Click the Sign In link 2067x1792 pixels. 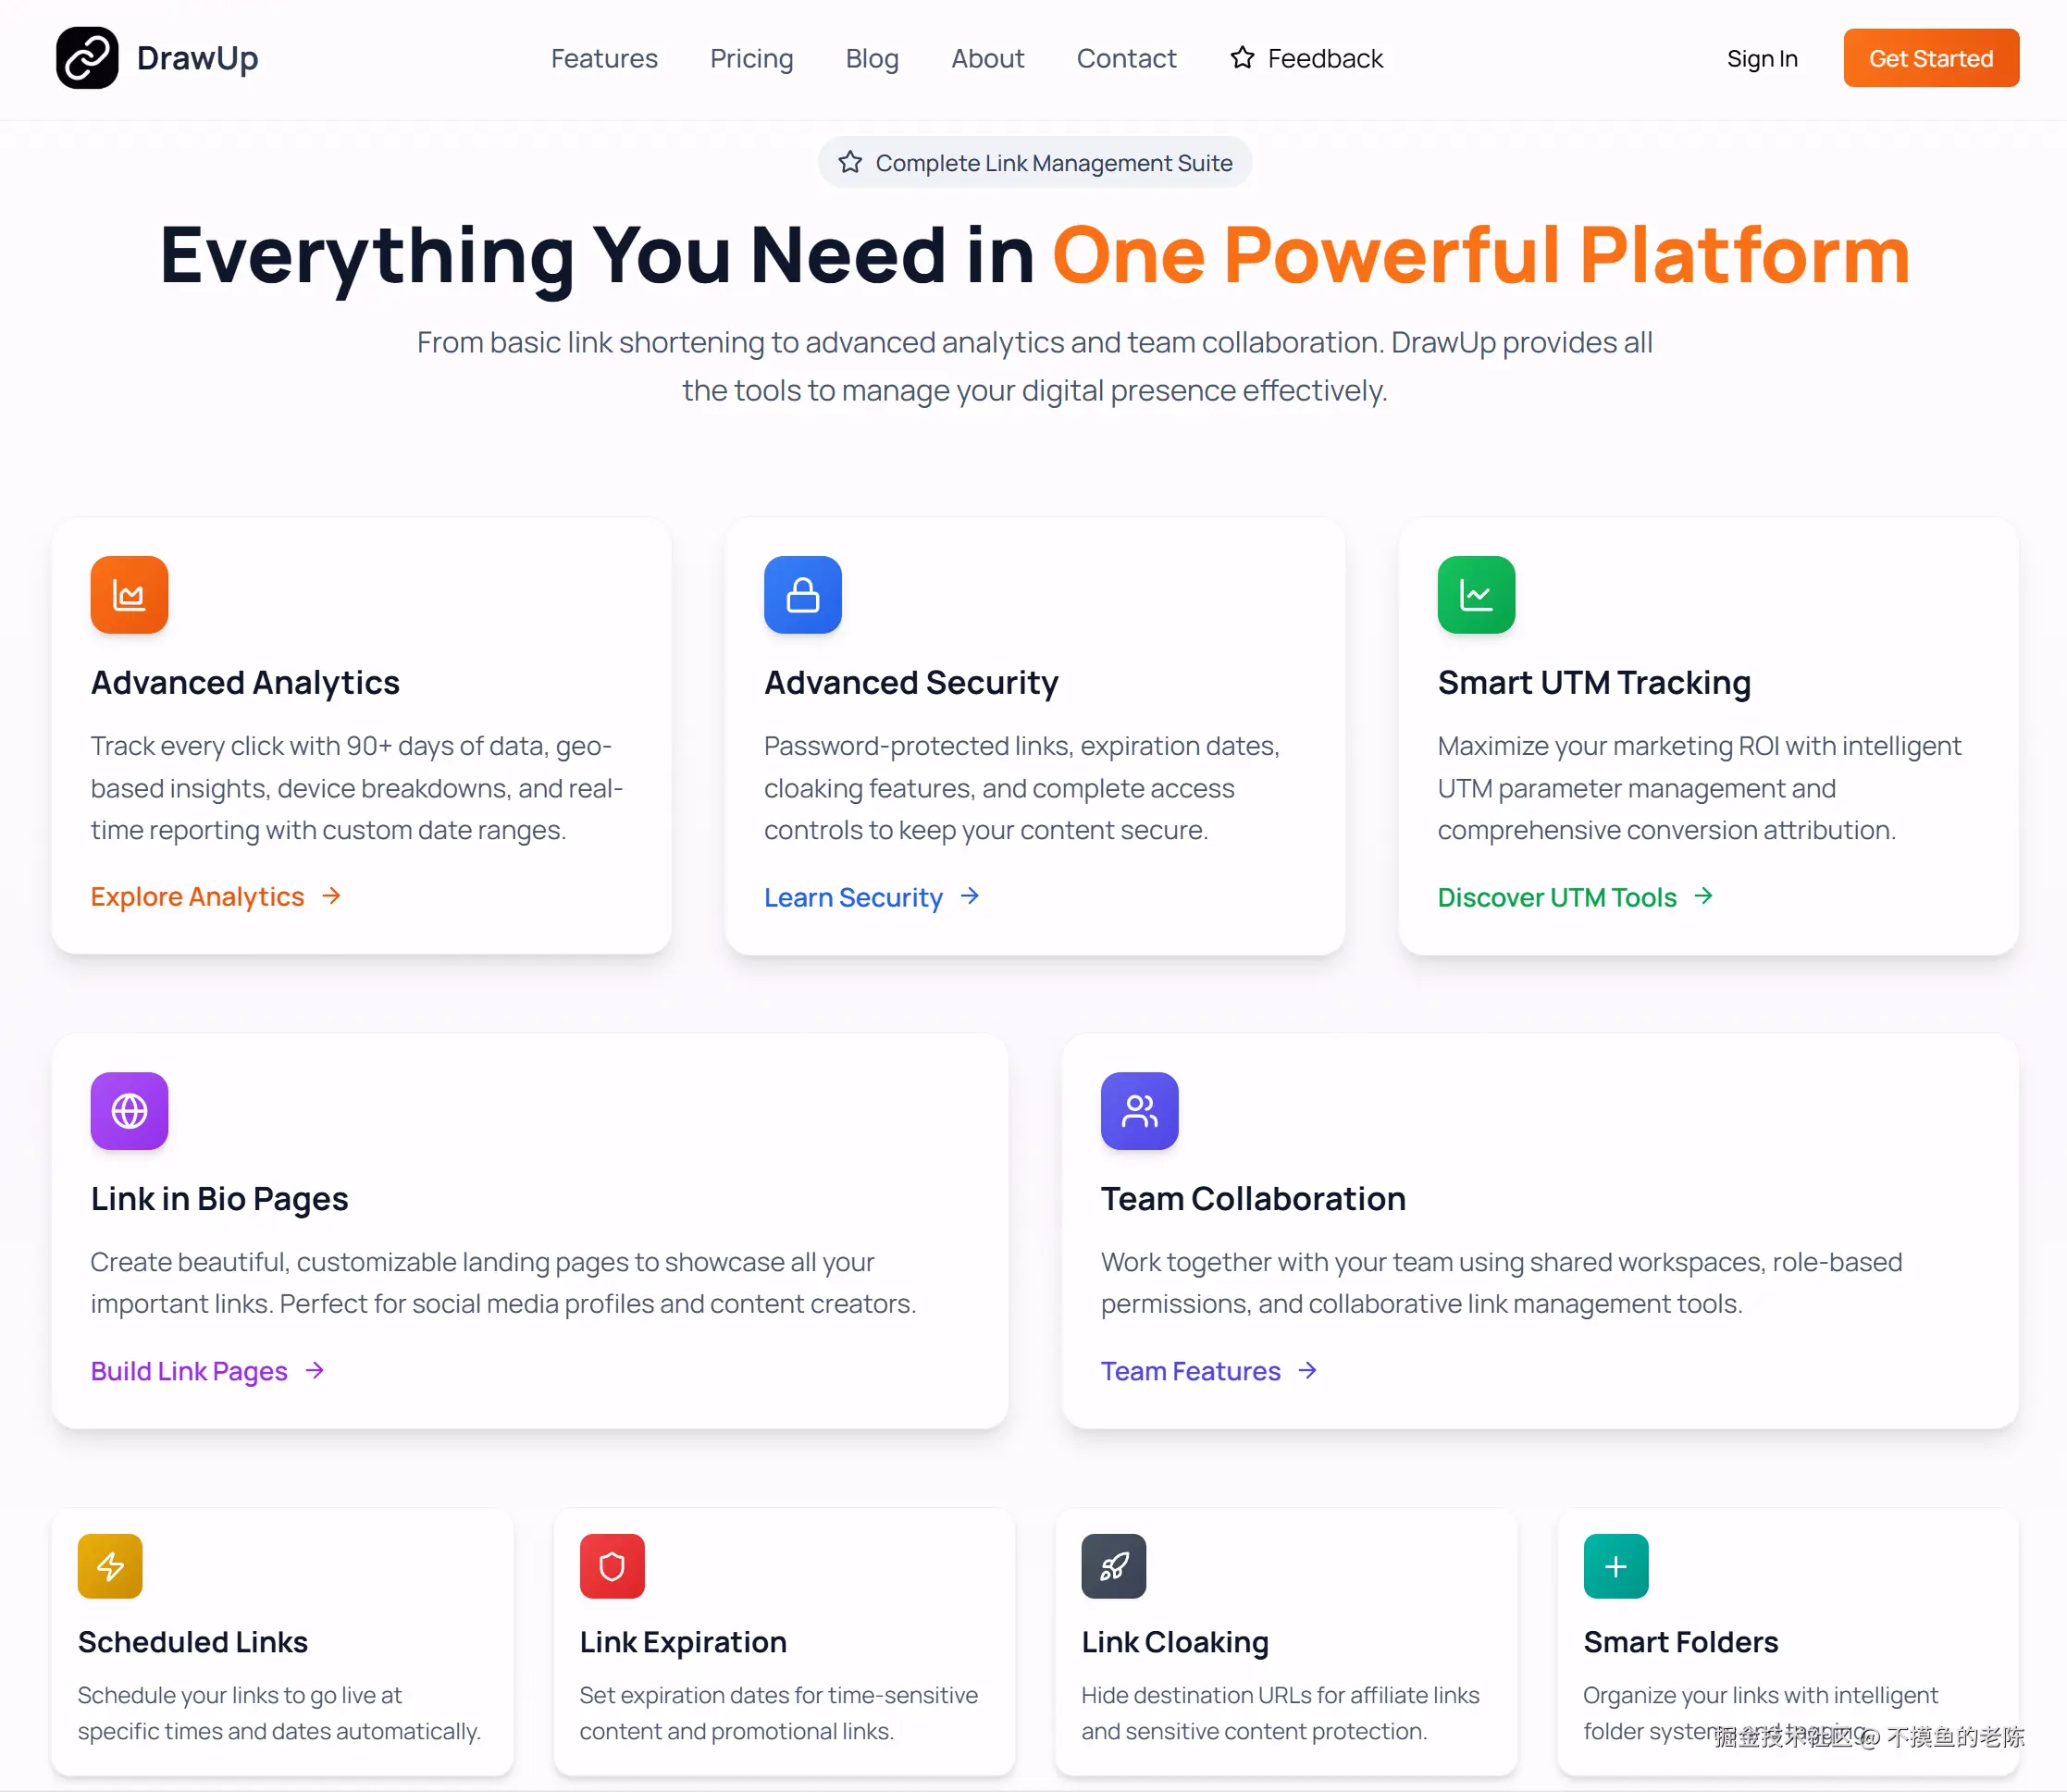click(x=1761, y=59)
